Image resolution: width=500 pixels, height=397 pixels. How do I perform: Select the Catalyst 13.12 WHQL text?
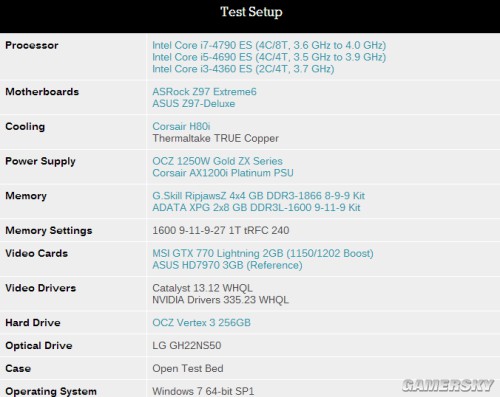click(202, 288)
